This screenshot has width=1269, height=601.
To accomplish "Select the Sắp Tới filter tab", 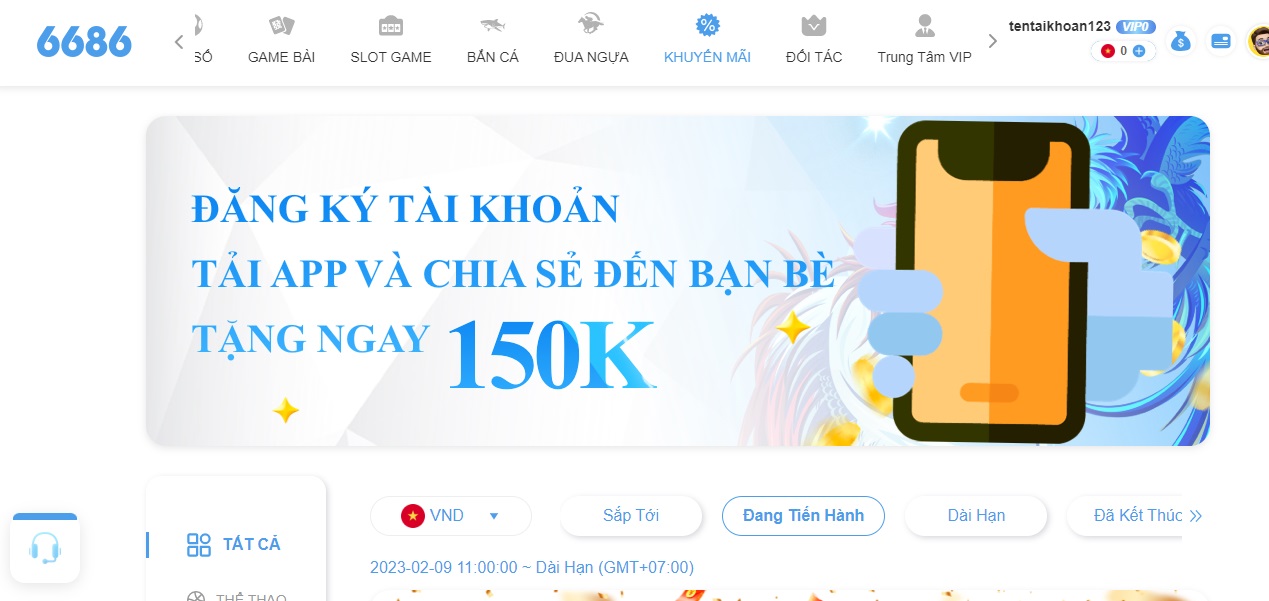I will pyautogui.click(x=631, y=516).
